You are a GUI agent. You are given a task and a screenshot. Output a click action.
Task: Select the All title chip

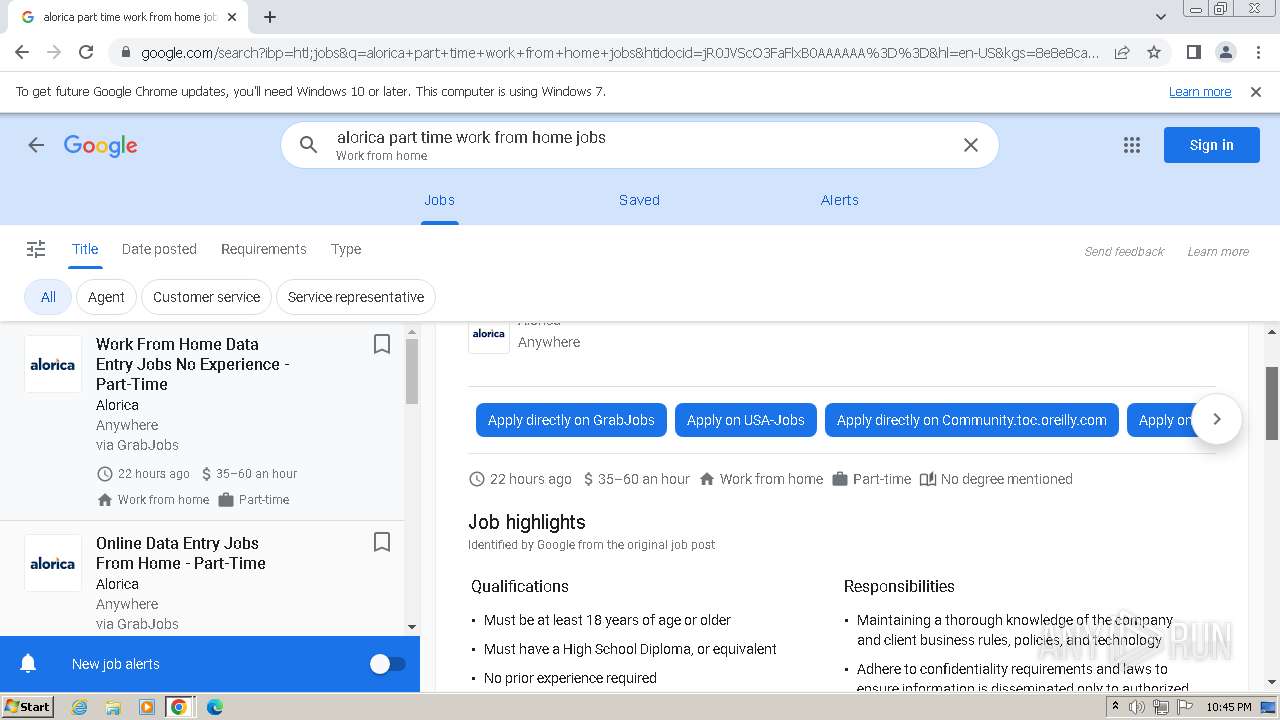coord(48,297)
